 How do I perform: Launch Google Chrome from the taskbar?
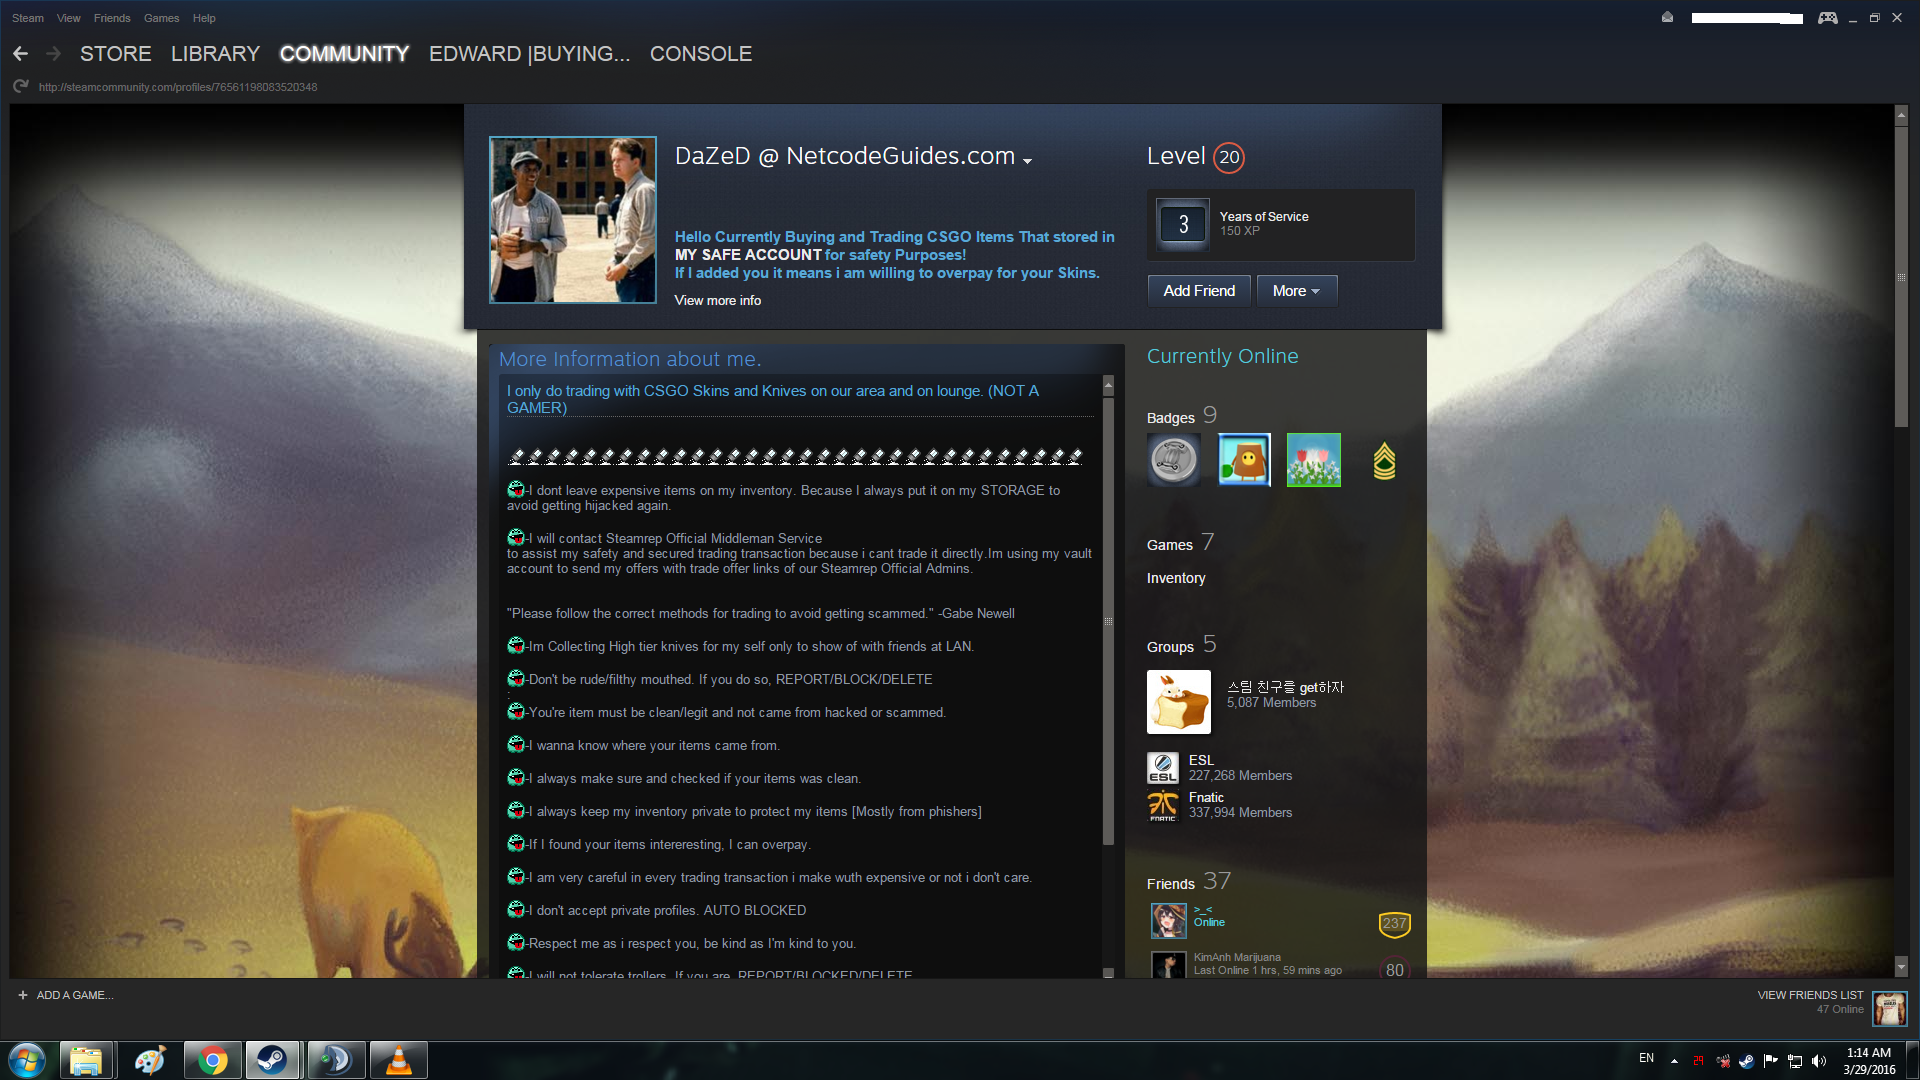click(x=212, y=1060)
